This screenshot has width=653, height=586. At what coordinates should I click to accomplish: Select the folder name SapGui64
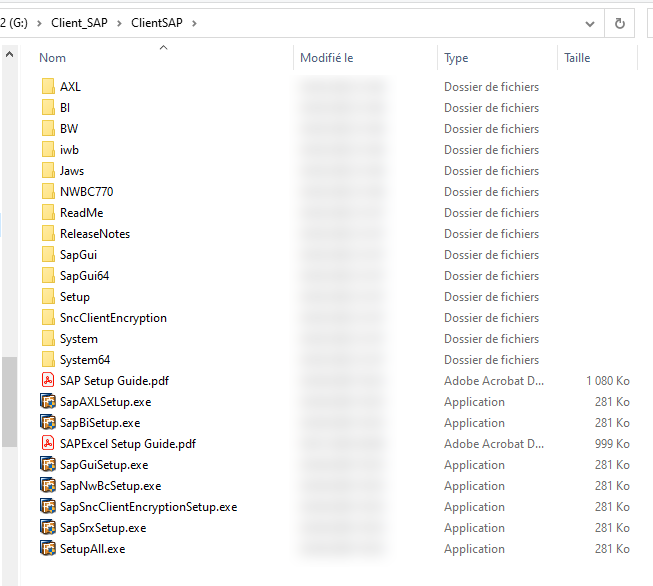point(85,276)
